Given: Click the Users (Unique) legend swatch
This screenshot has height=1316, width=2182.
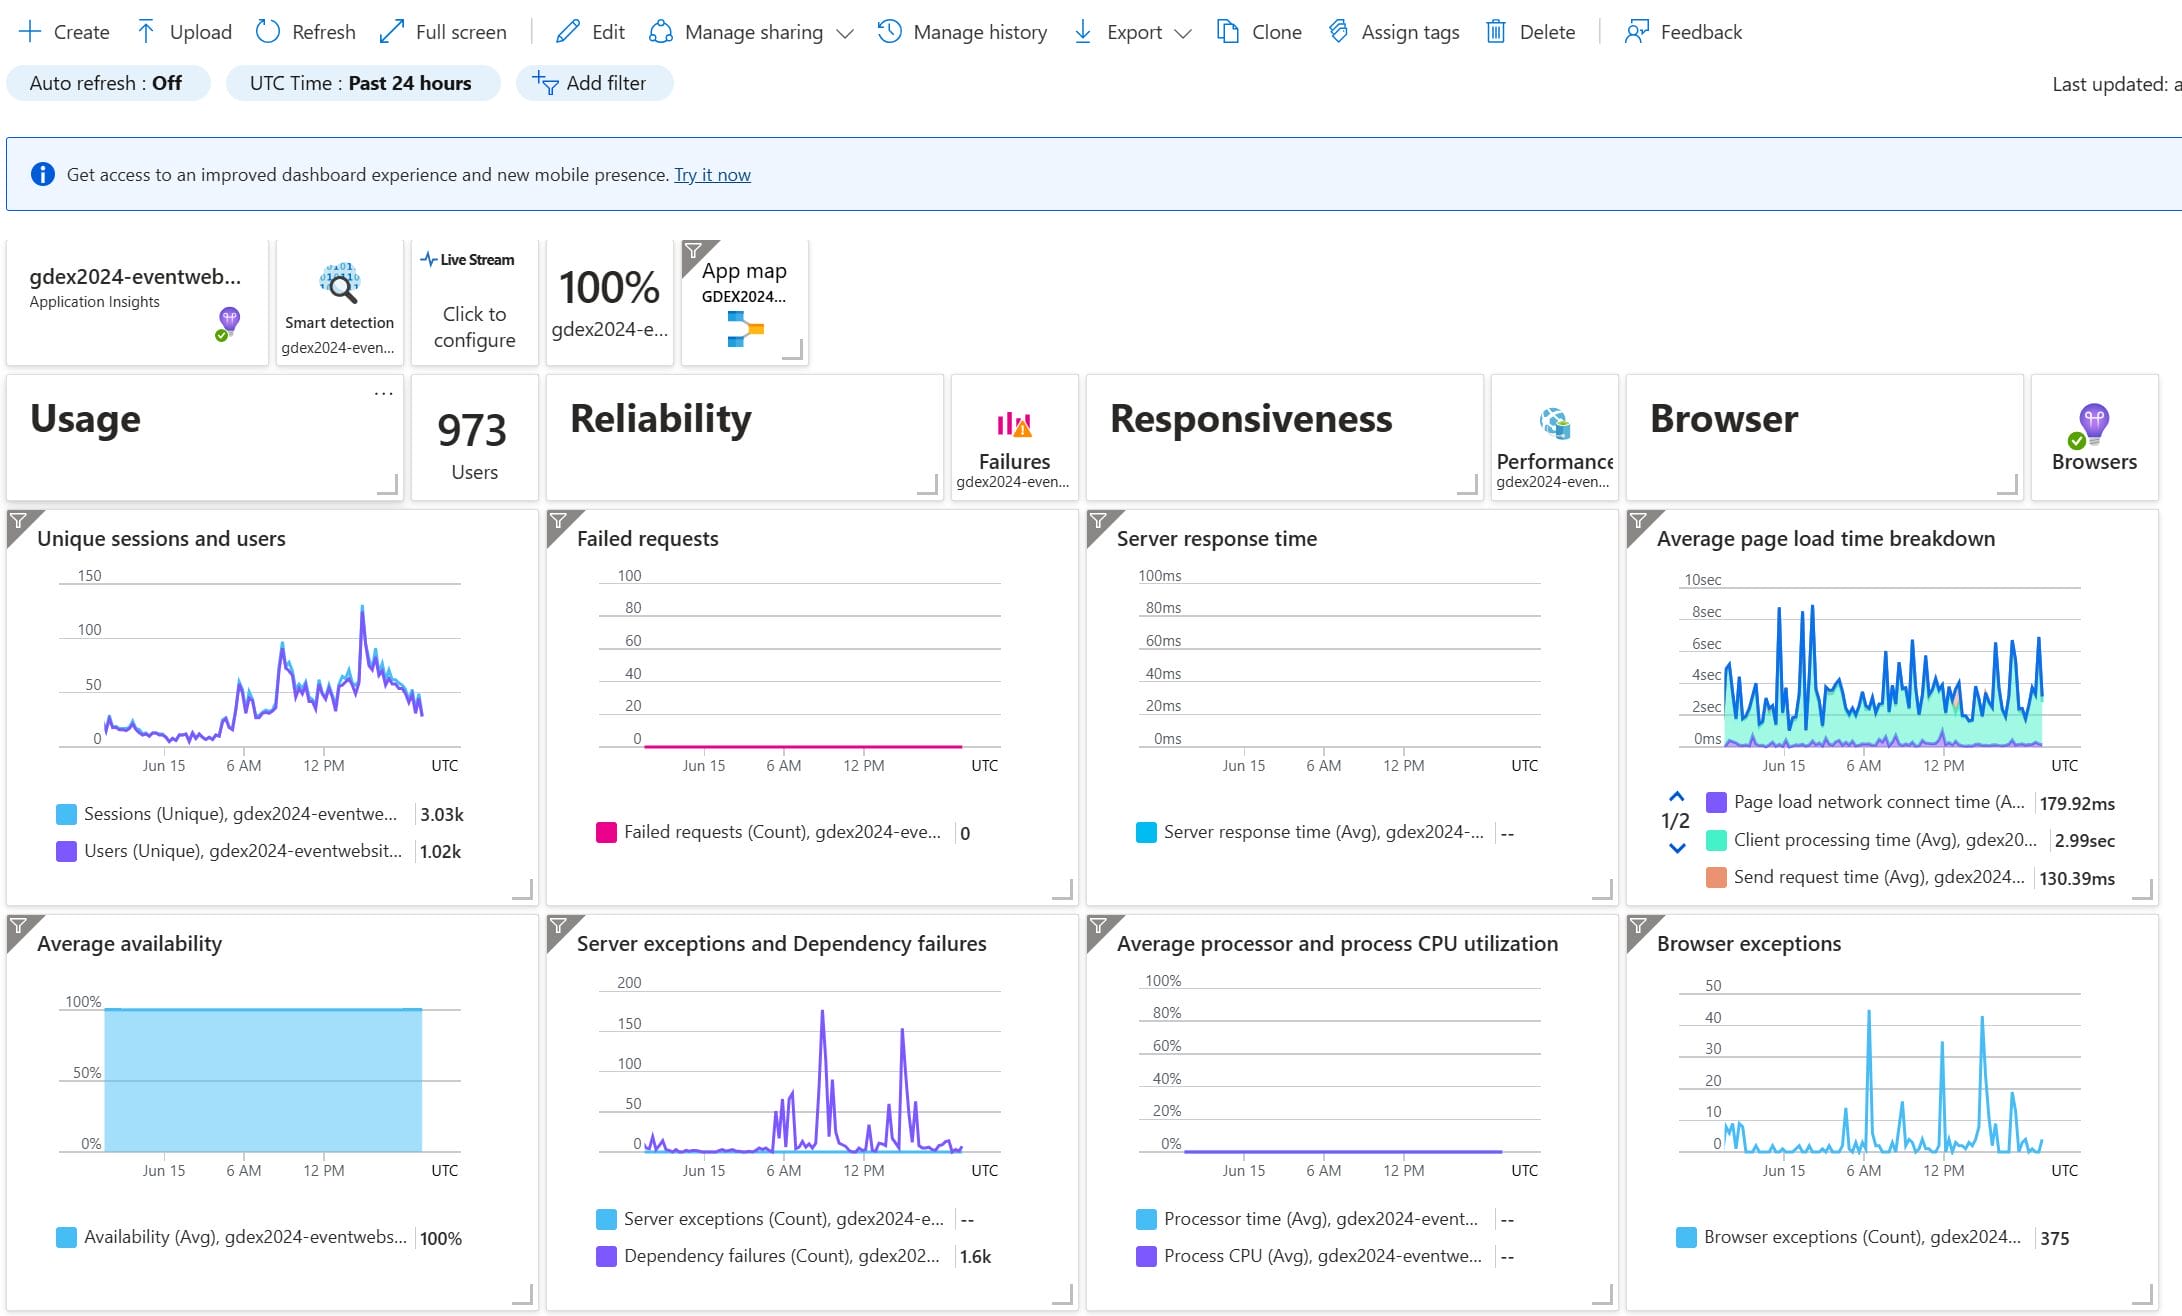Looking at the screenshot, I should [x=66, y=851].
